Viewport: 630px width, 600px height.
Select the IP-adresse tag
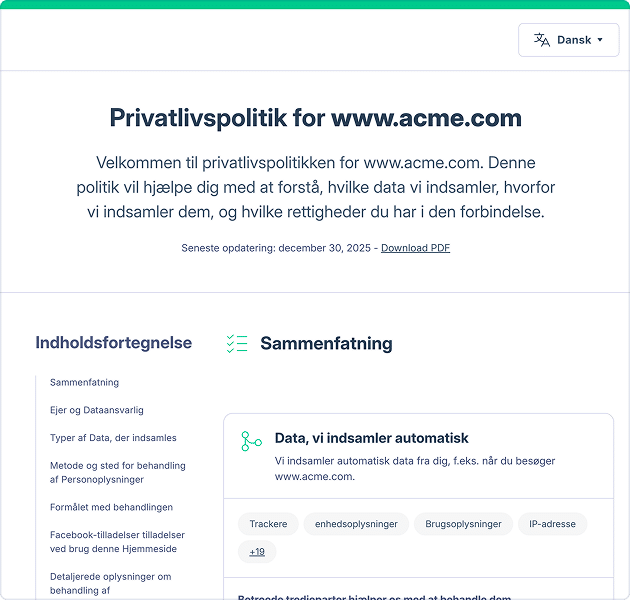pyautogui.click(x=552, y=524)
